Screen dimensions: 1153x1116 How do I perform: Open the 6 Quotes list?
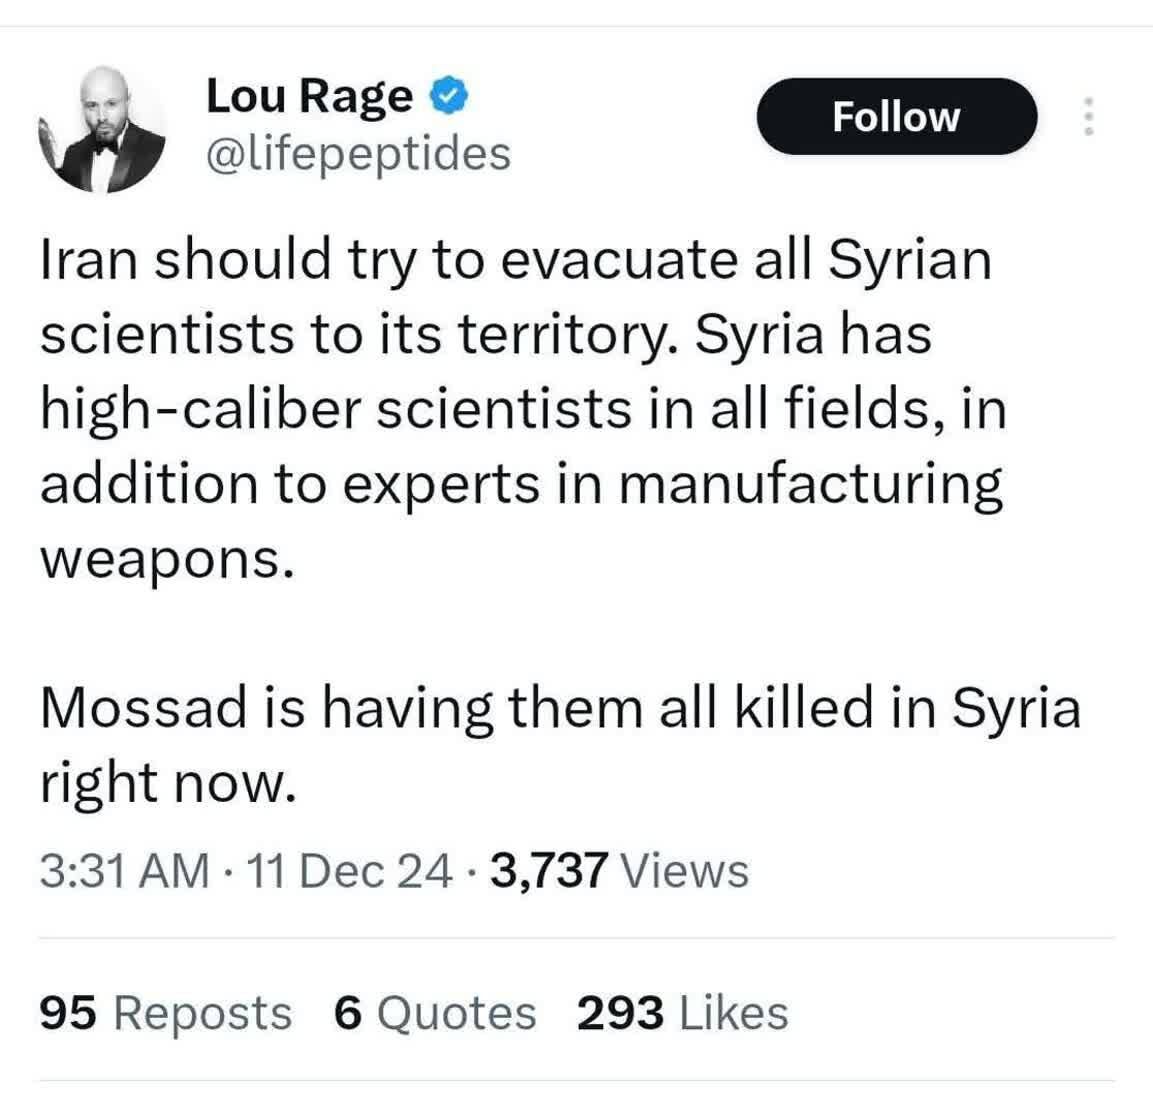[435, 1012]
